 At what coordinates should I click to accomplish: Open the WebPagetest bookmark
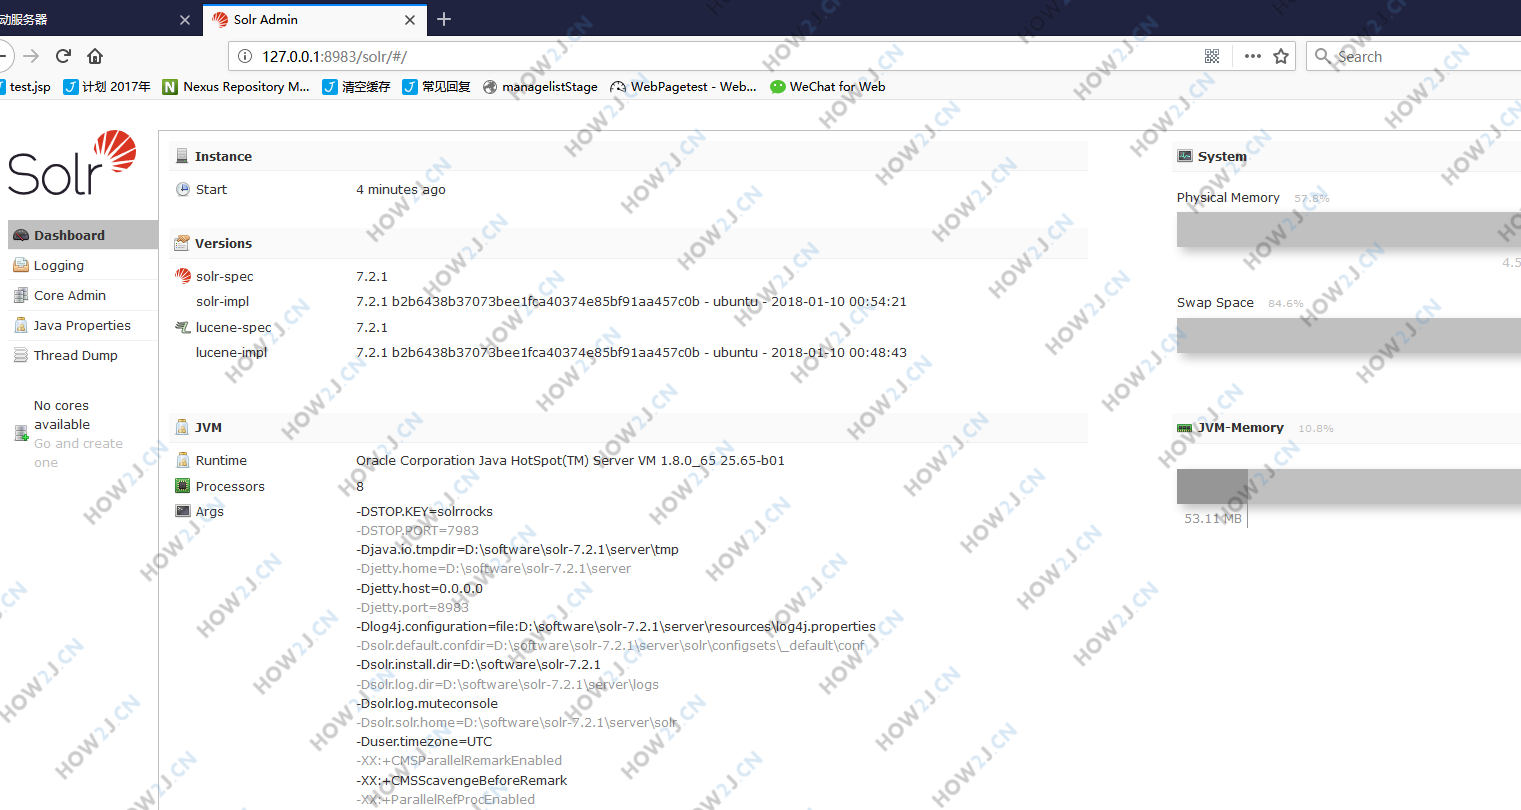pos(684,87)
